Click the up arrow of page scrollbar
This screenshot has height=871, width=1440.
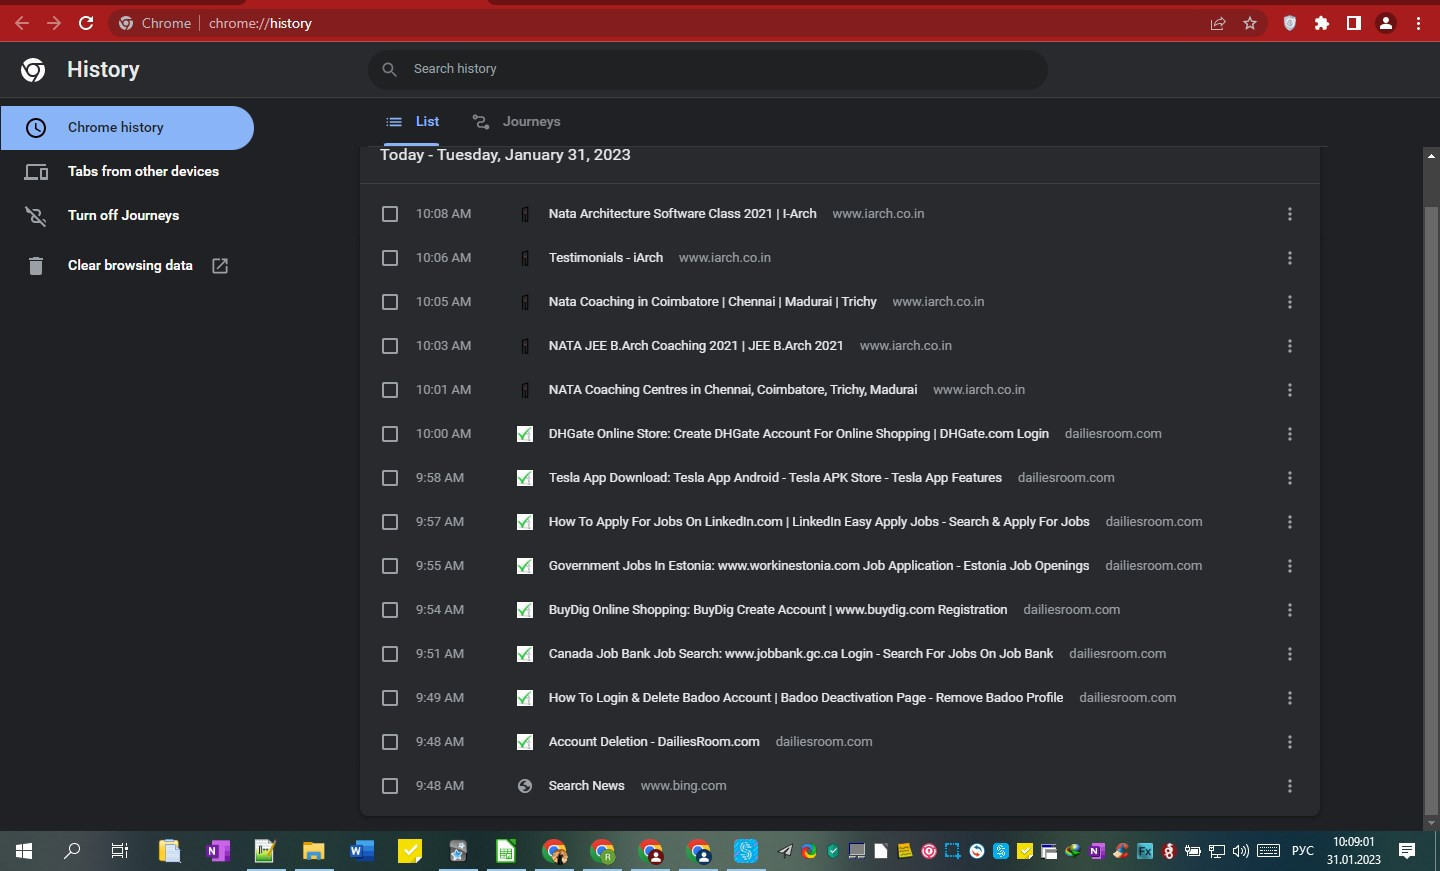[x=1431, y=156]
